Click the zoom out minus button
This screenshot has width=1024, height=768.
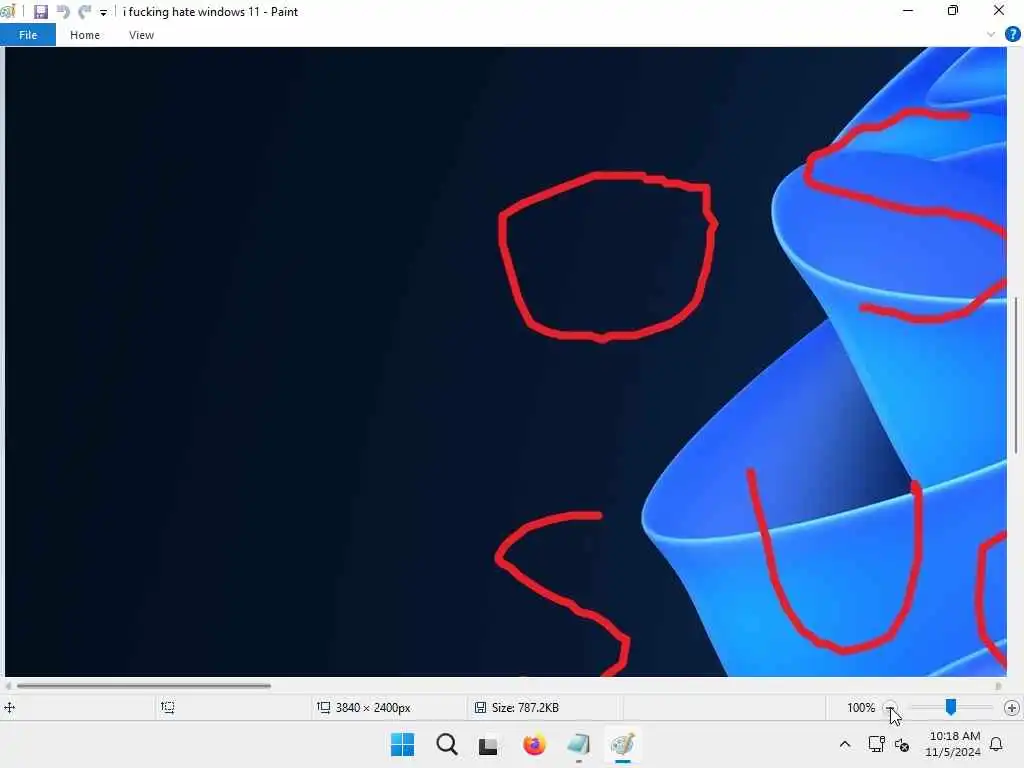[x=890, y=707]
